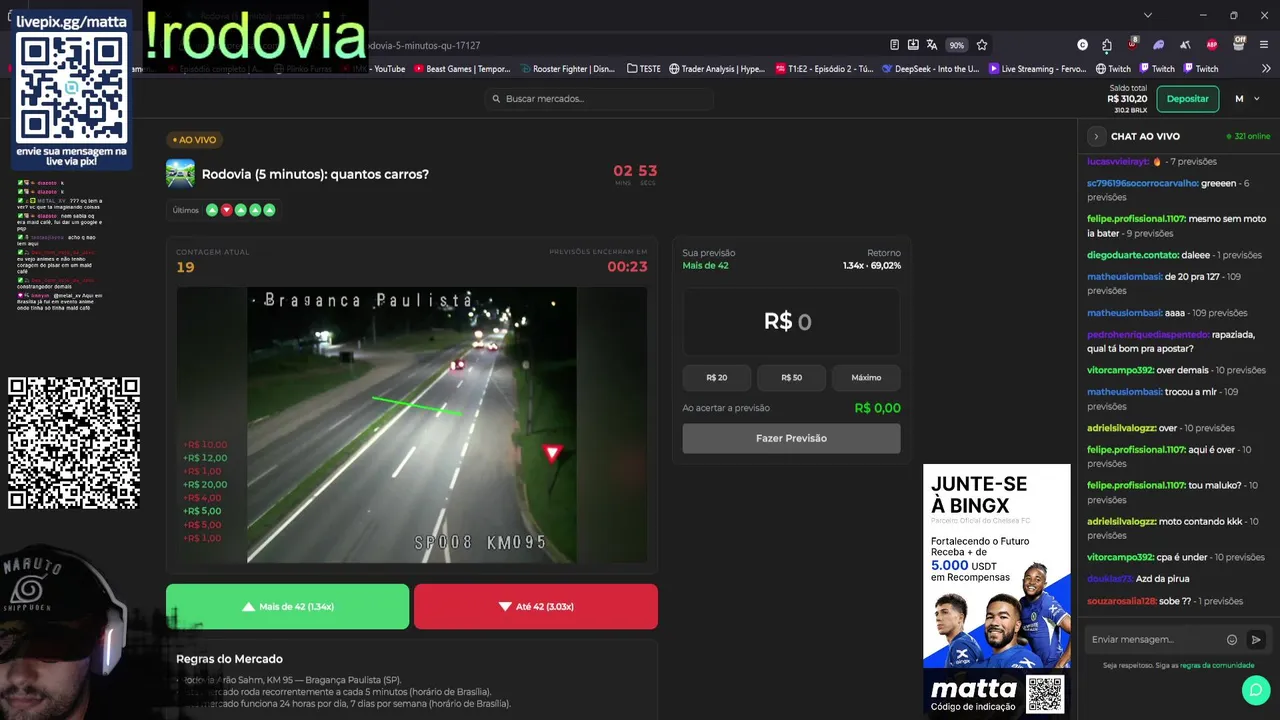Click the Contagem atual value 19
The height and width of the screenshot is (720, 1280).
click(x=185, y=268)
